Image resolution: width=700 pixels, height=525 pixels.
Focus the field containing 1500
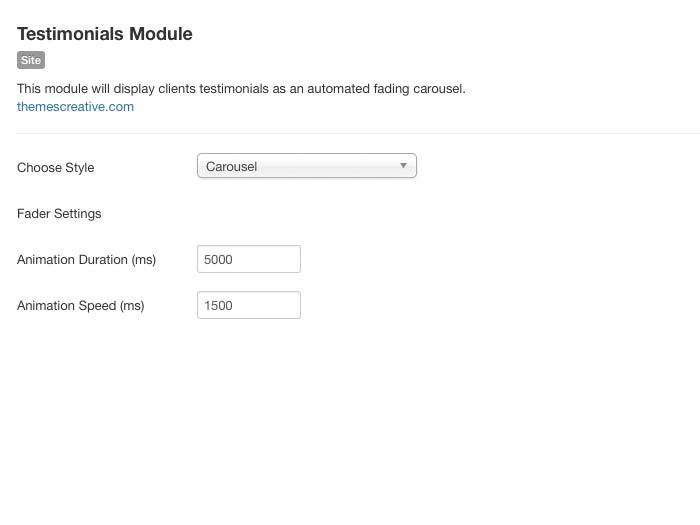[249, 305]
